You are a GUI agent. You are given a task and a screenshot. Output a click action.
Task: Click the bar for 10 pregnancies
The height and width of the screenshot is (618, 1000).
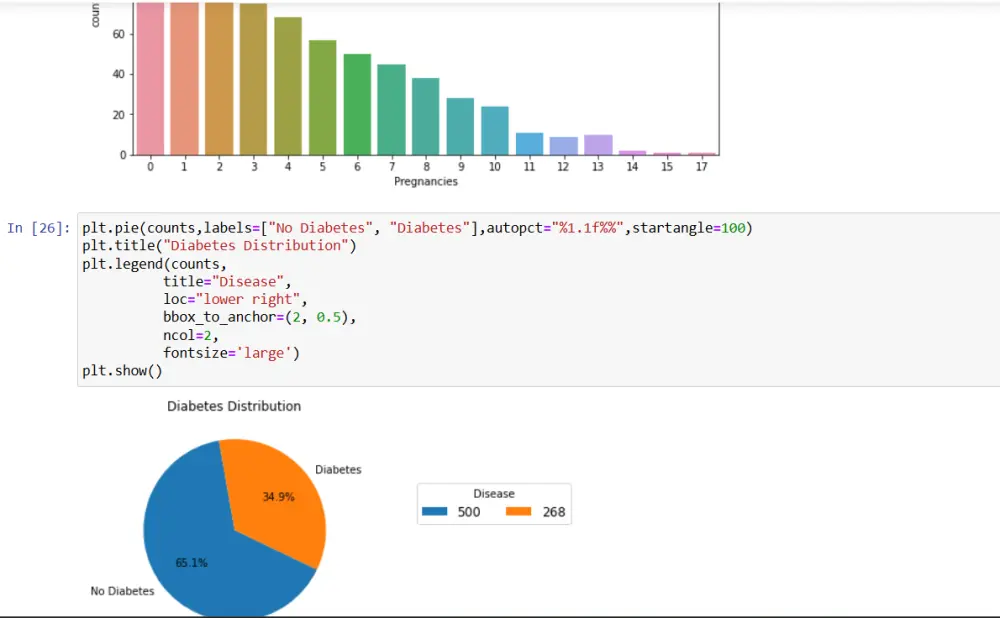click(495, 131)
